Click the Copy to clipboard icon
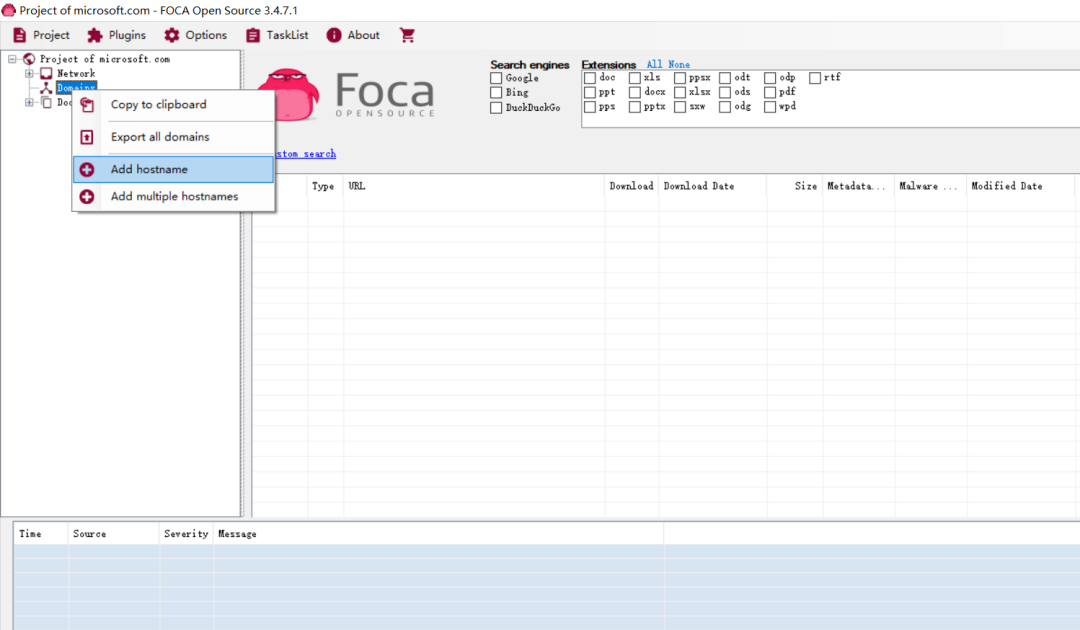Image resolution: width=1080 pixels, height=630 pixels. [x=87, y=105]
